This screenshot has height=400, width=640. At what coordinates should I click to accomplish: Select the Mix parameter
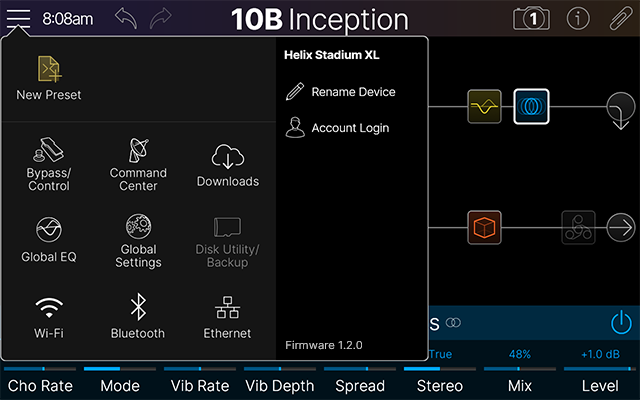click(519, 384)
